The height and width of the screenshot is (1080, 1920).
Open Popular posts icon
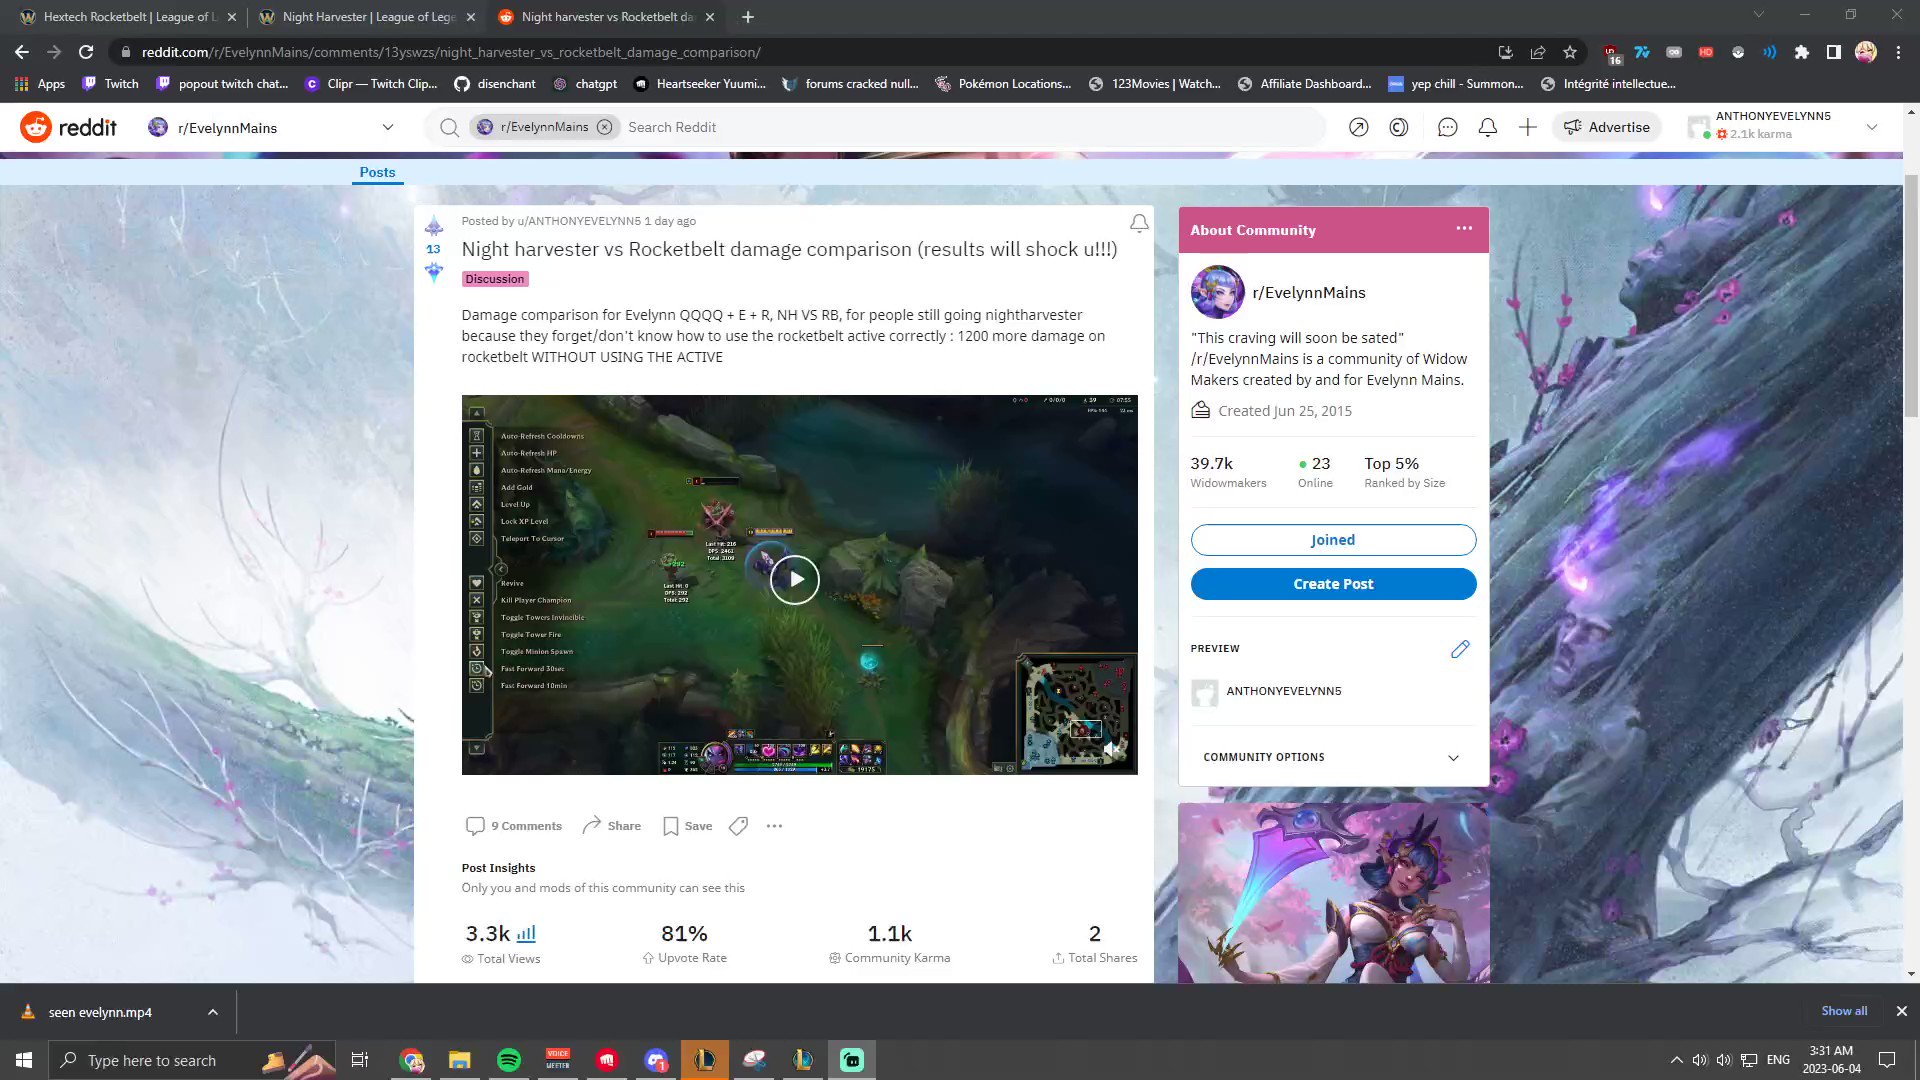[x=1358, y=127]
